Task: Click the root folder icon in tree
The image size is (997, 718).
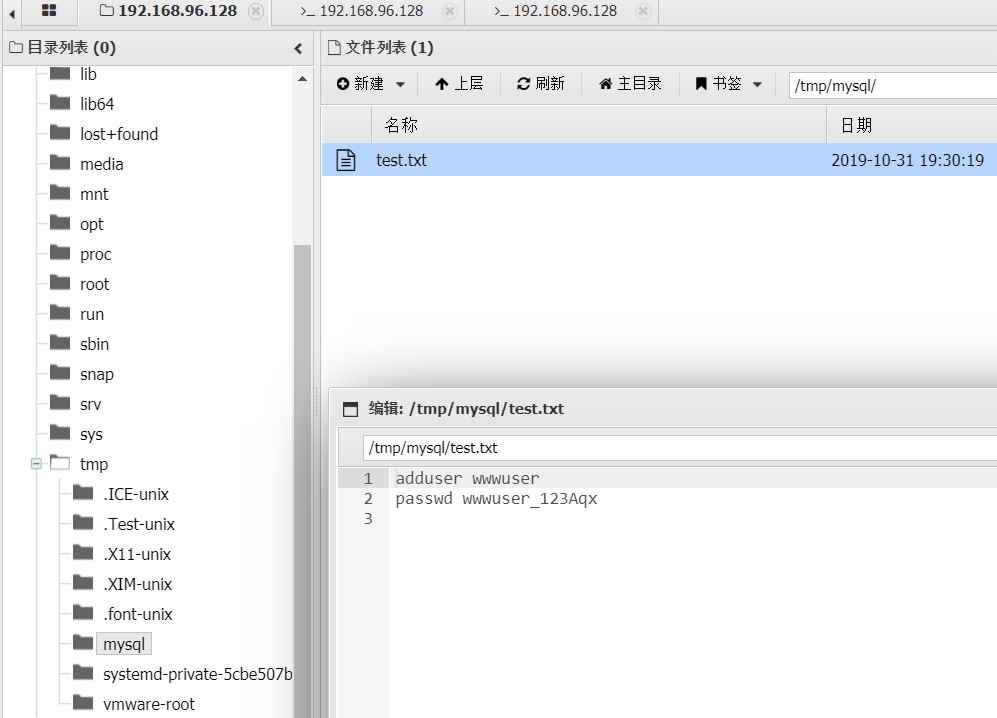Action: [60, 282]
